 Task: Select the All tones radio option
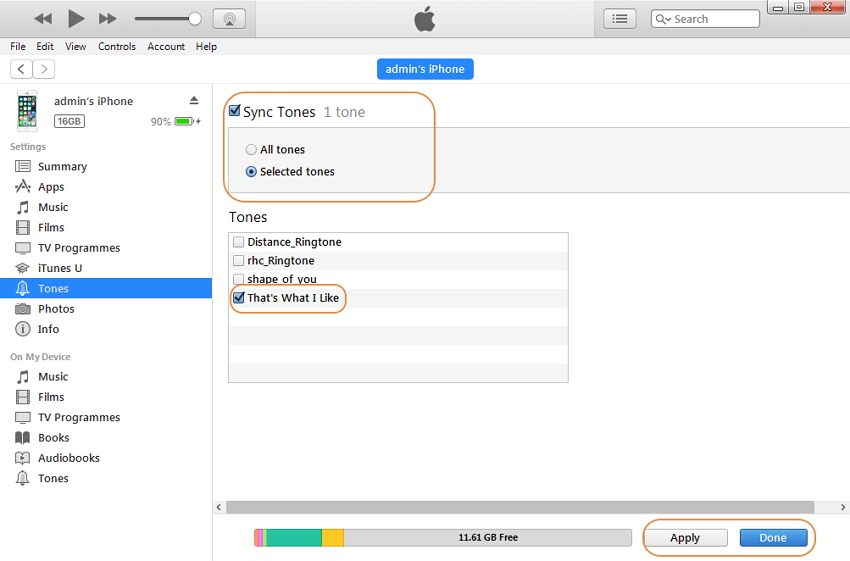click(251, 150)
